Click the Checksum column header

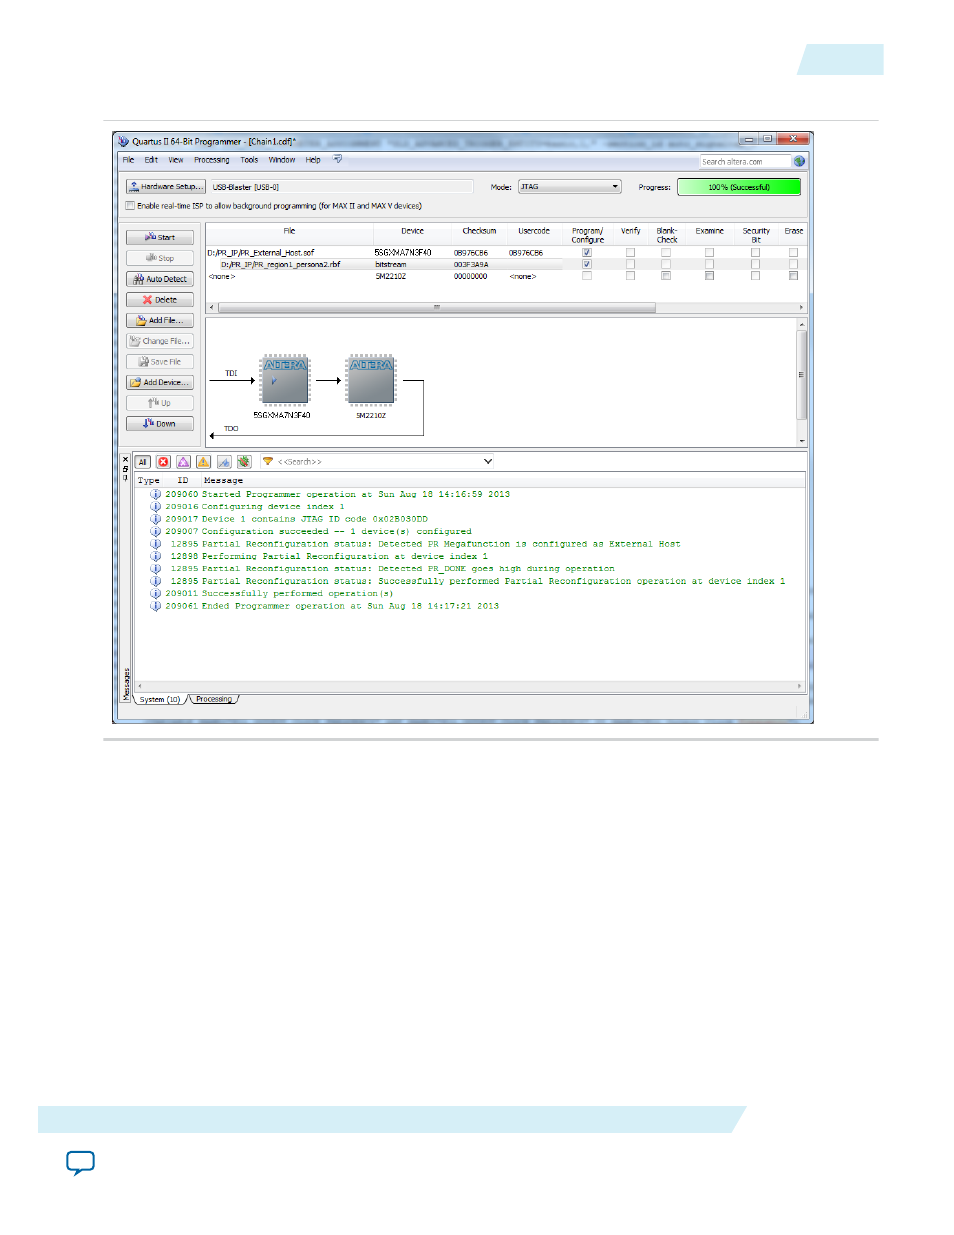(x=479, y=231)
